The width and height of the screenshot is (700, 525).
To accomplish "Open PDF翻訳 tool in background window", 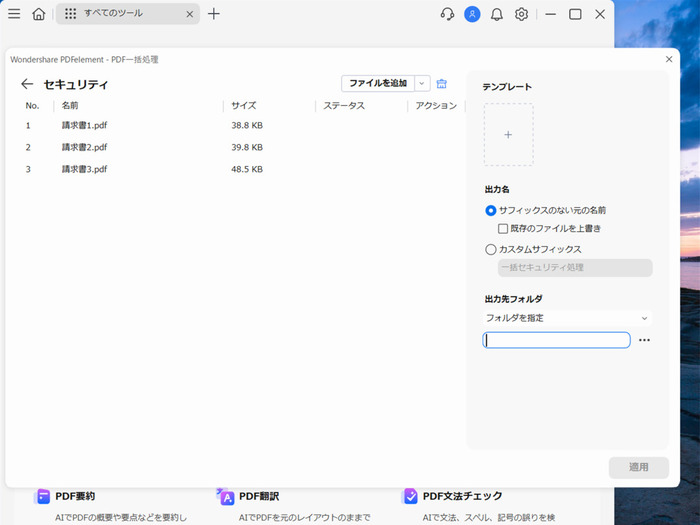I will click(259, 496).
